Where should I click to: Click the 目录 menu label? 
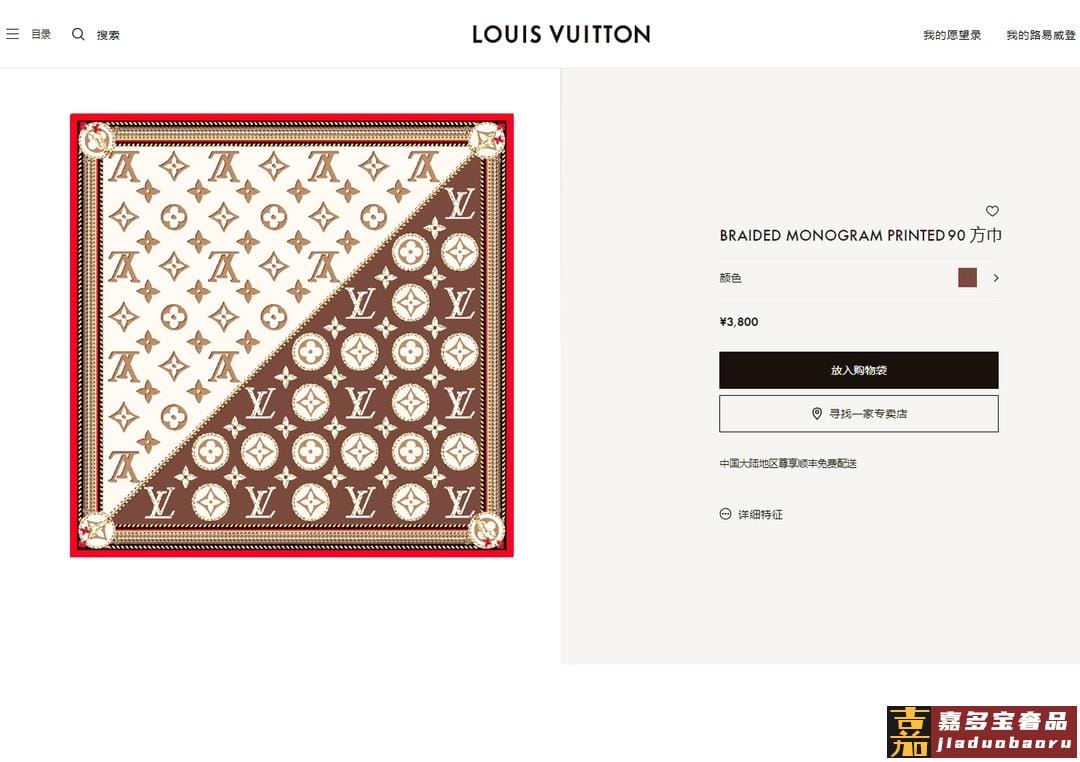click(x=41, y=34)
